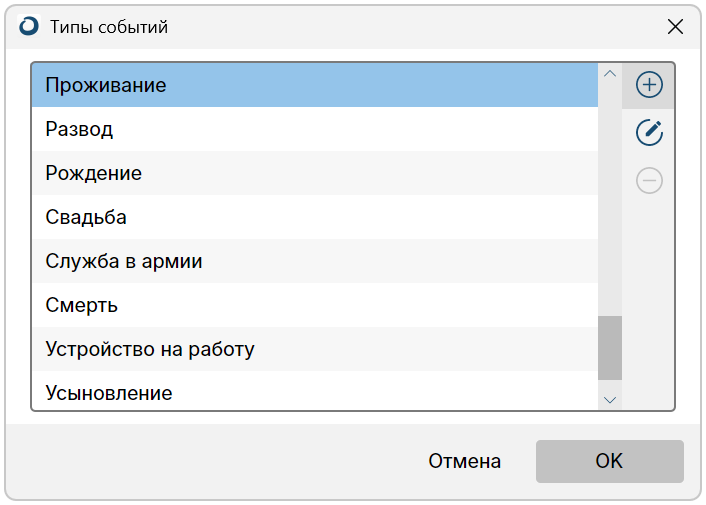Click the app logo in the title bar

(29, 27)
